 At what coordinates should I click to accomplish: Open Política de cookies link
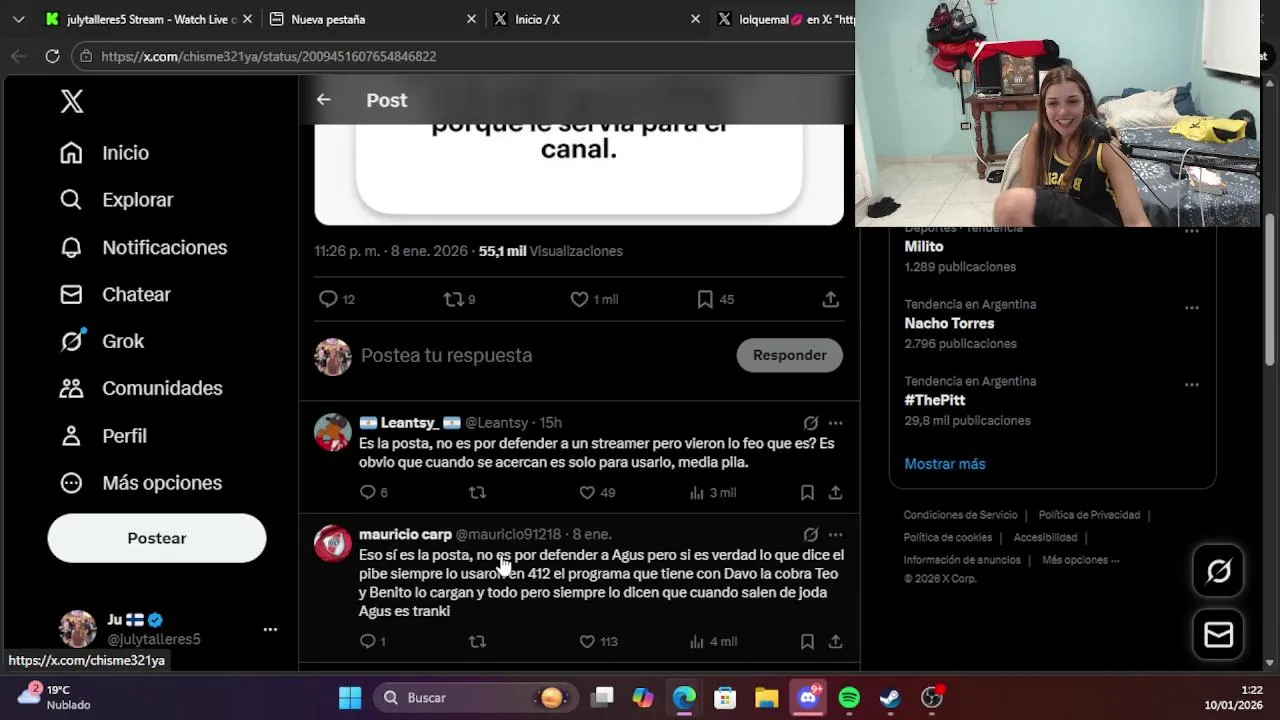947,537
